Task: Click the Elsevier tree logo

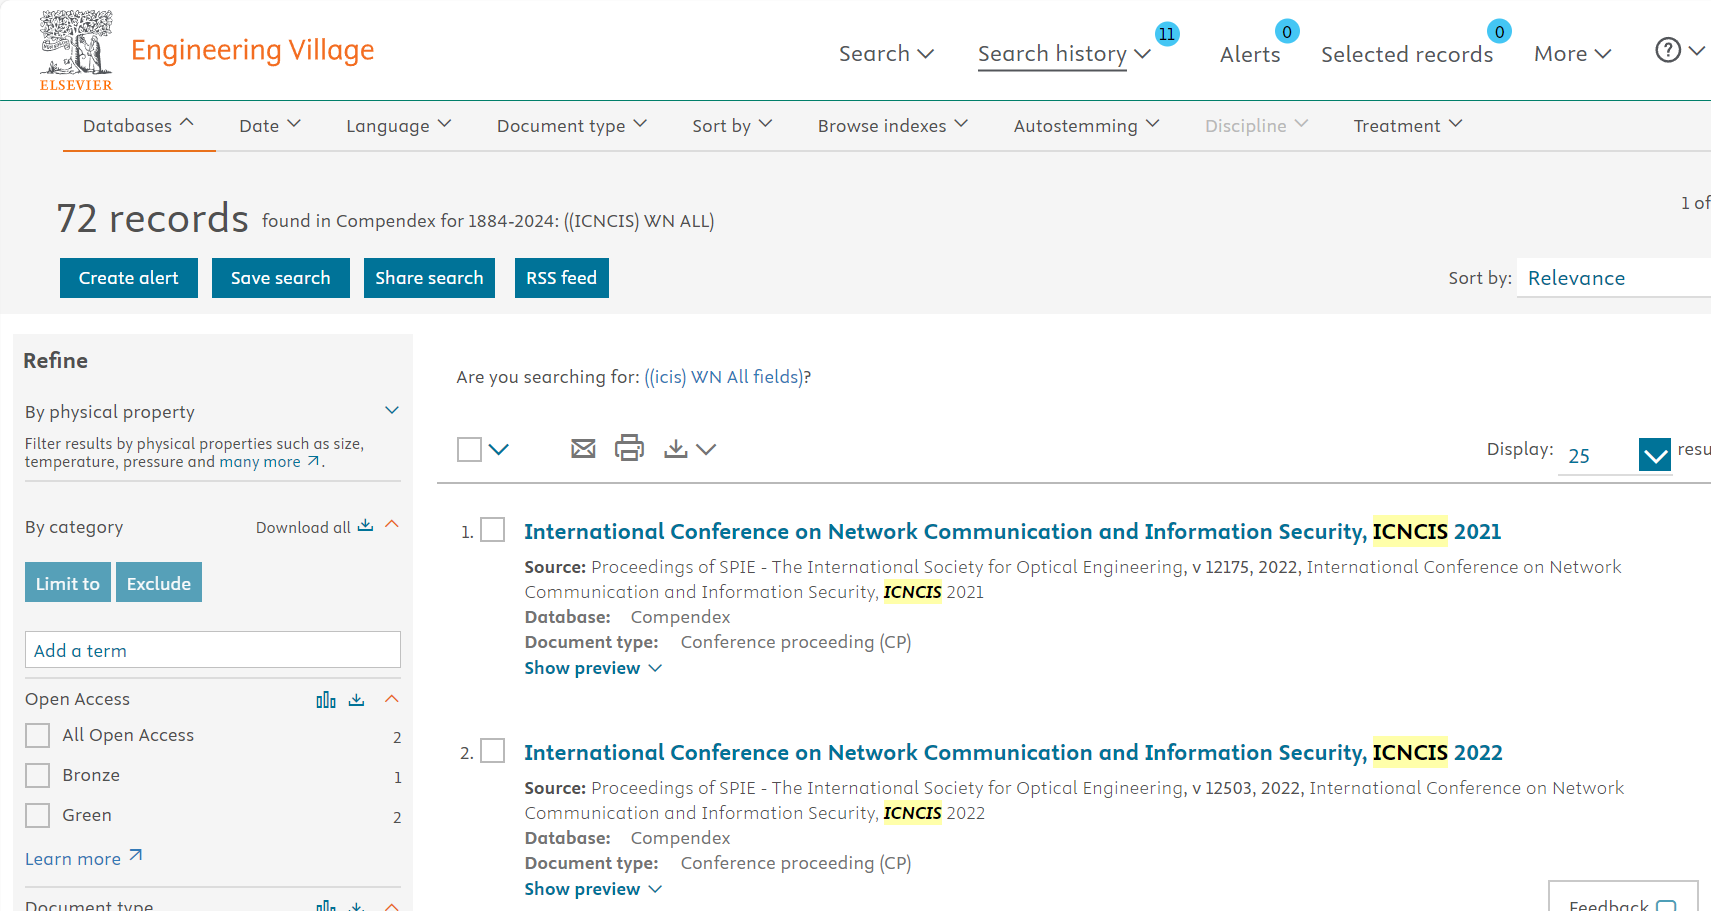Action: tap(76, 50)
